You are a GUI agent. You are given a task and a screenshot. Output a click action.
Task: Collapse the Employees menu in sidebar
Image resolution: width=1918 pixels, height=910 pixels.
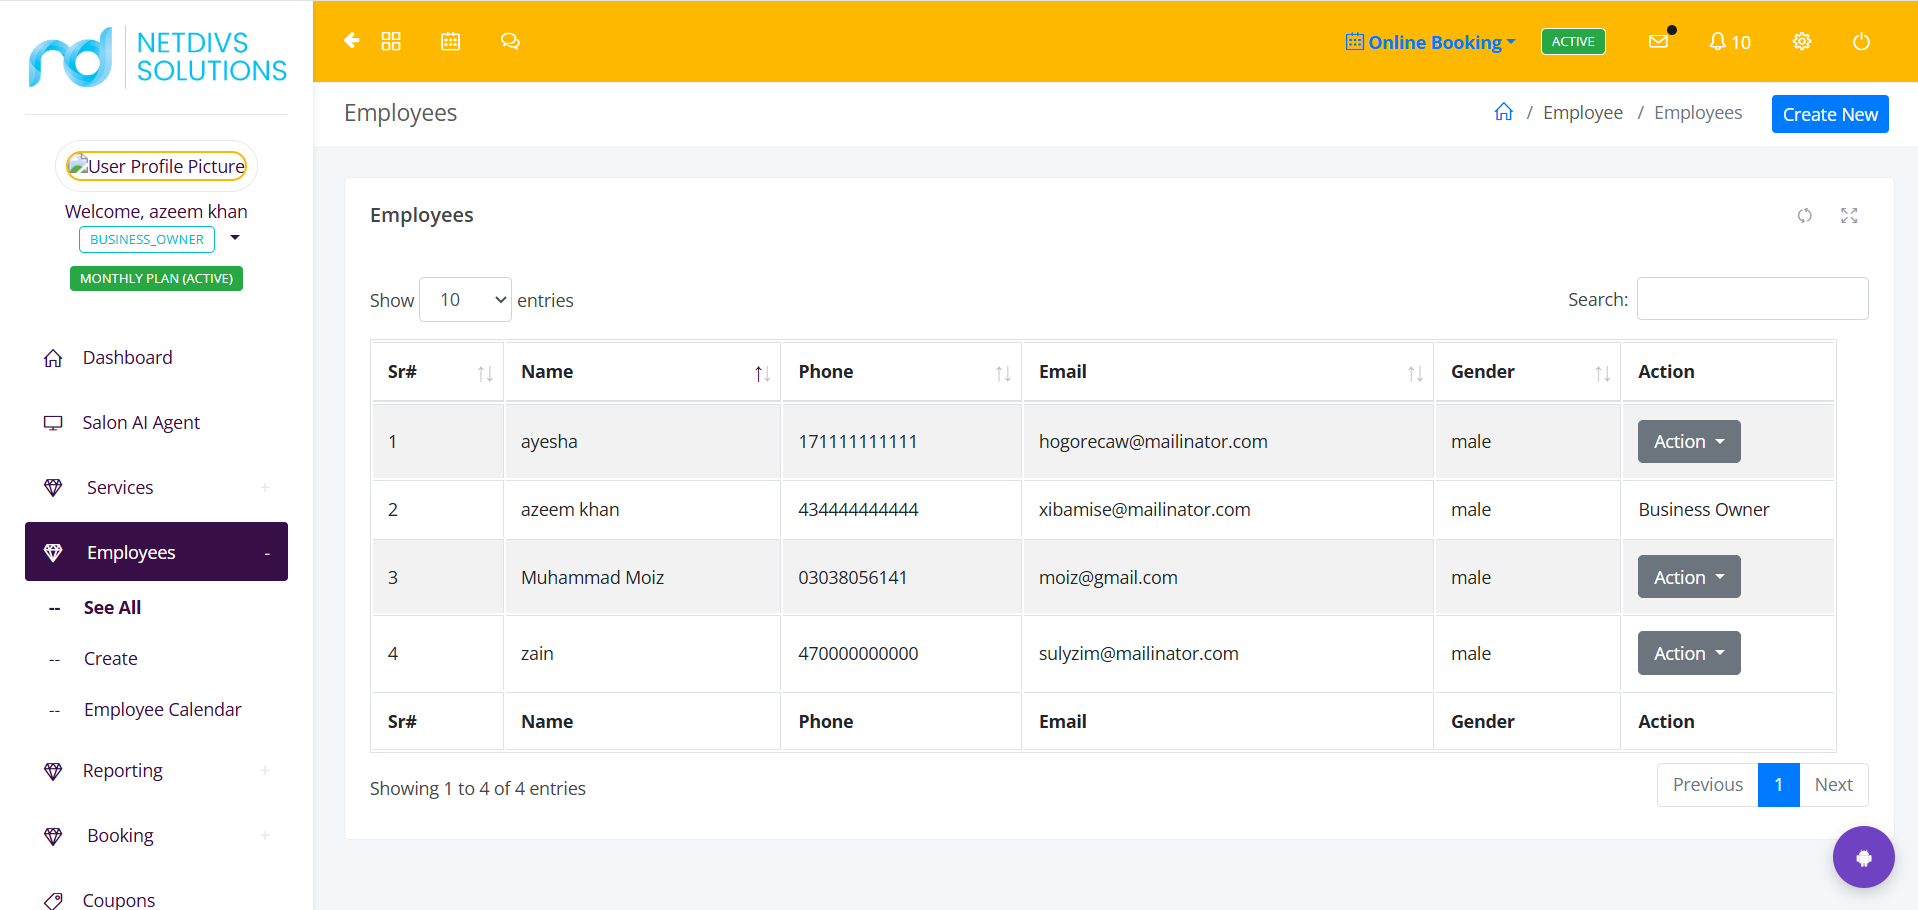pyautogui.click(x=156, y=552)
